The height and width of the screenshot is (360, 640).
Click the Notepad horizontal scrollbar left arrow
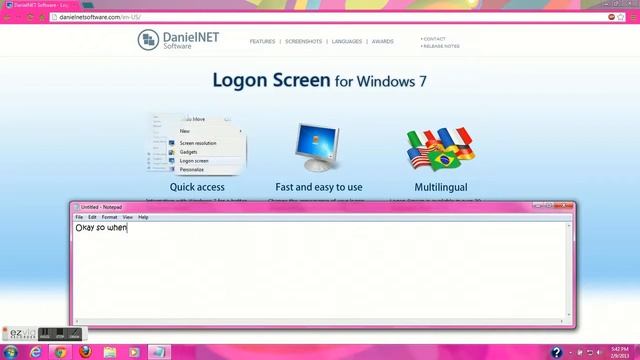click(x=77, y=321)
